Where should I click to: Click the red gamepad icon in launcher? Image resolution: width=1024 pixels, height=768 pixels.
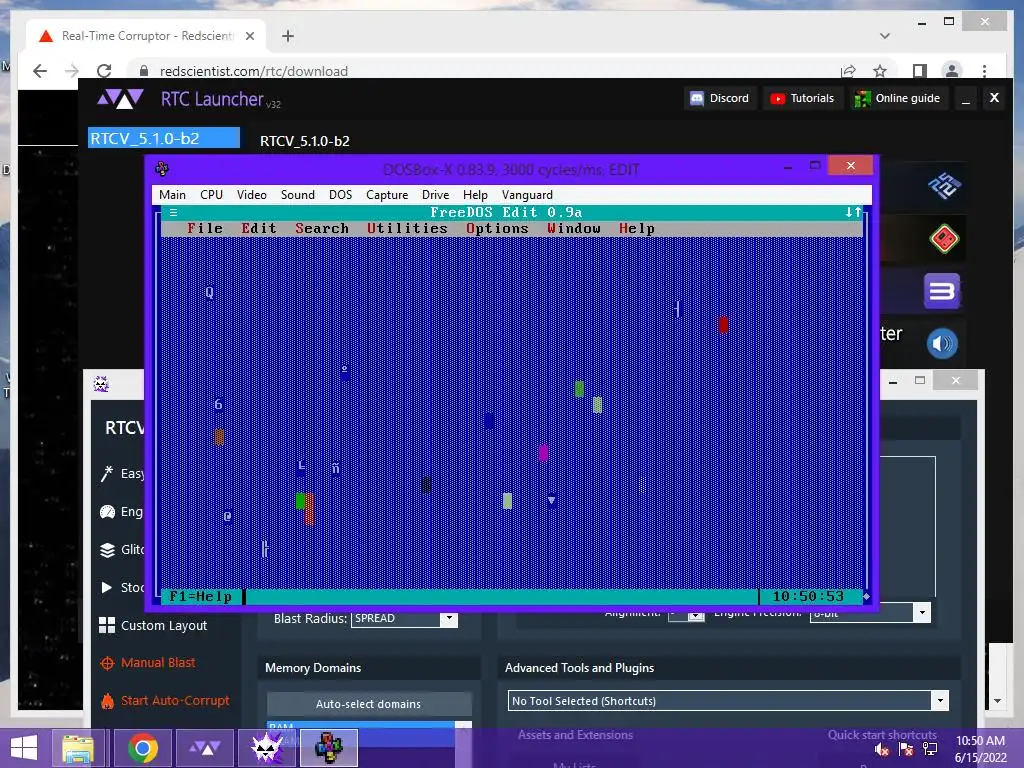(944, 238)
